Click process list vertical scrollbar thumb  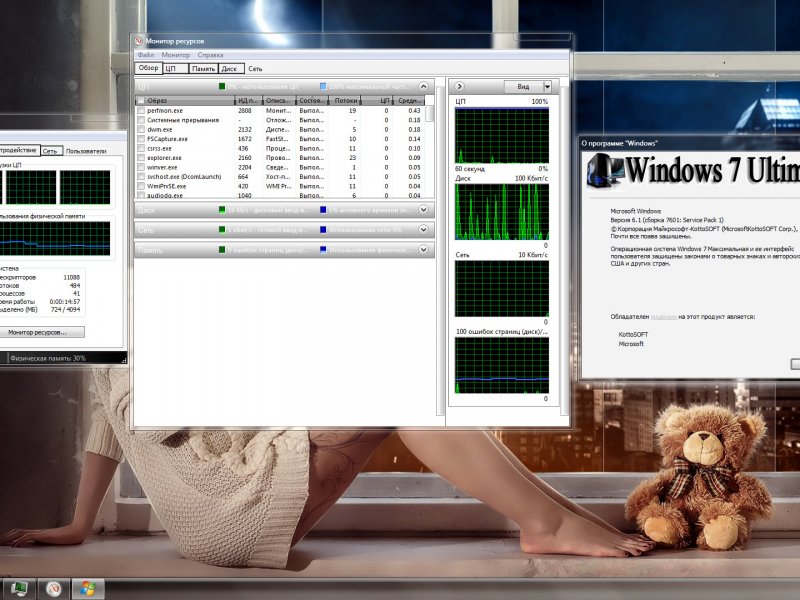pyautogui.click(x=430, y=113)
